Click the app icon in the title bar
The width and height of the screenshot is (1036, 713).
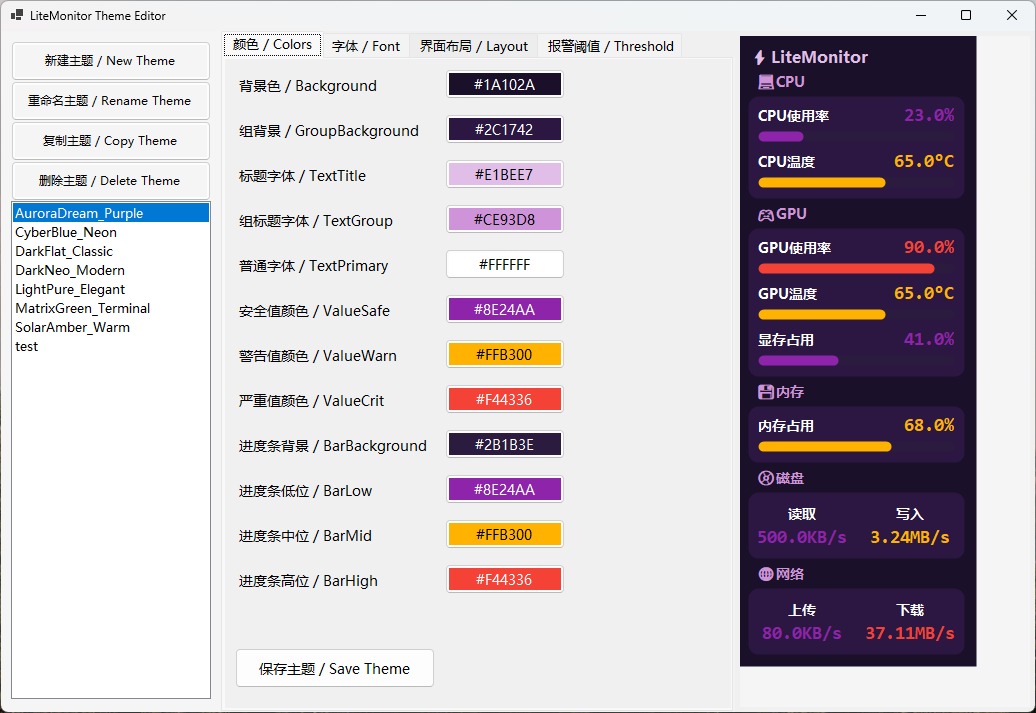(x=17, y=16)
